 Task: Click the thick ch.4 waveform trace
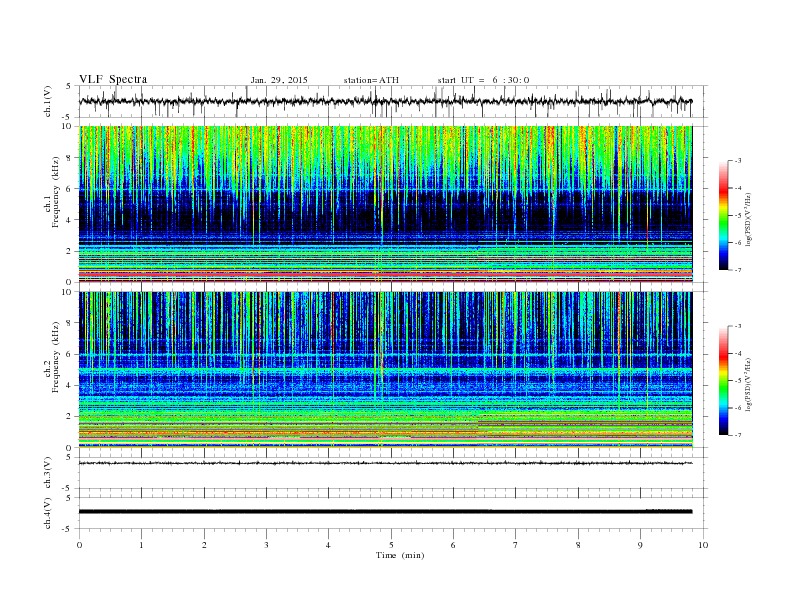coord(385,512)
